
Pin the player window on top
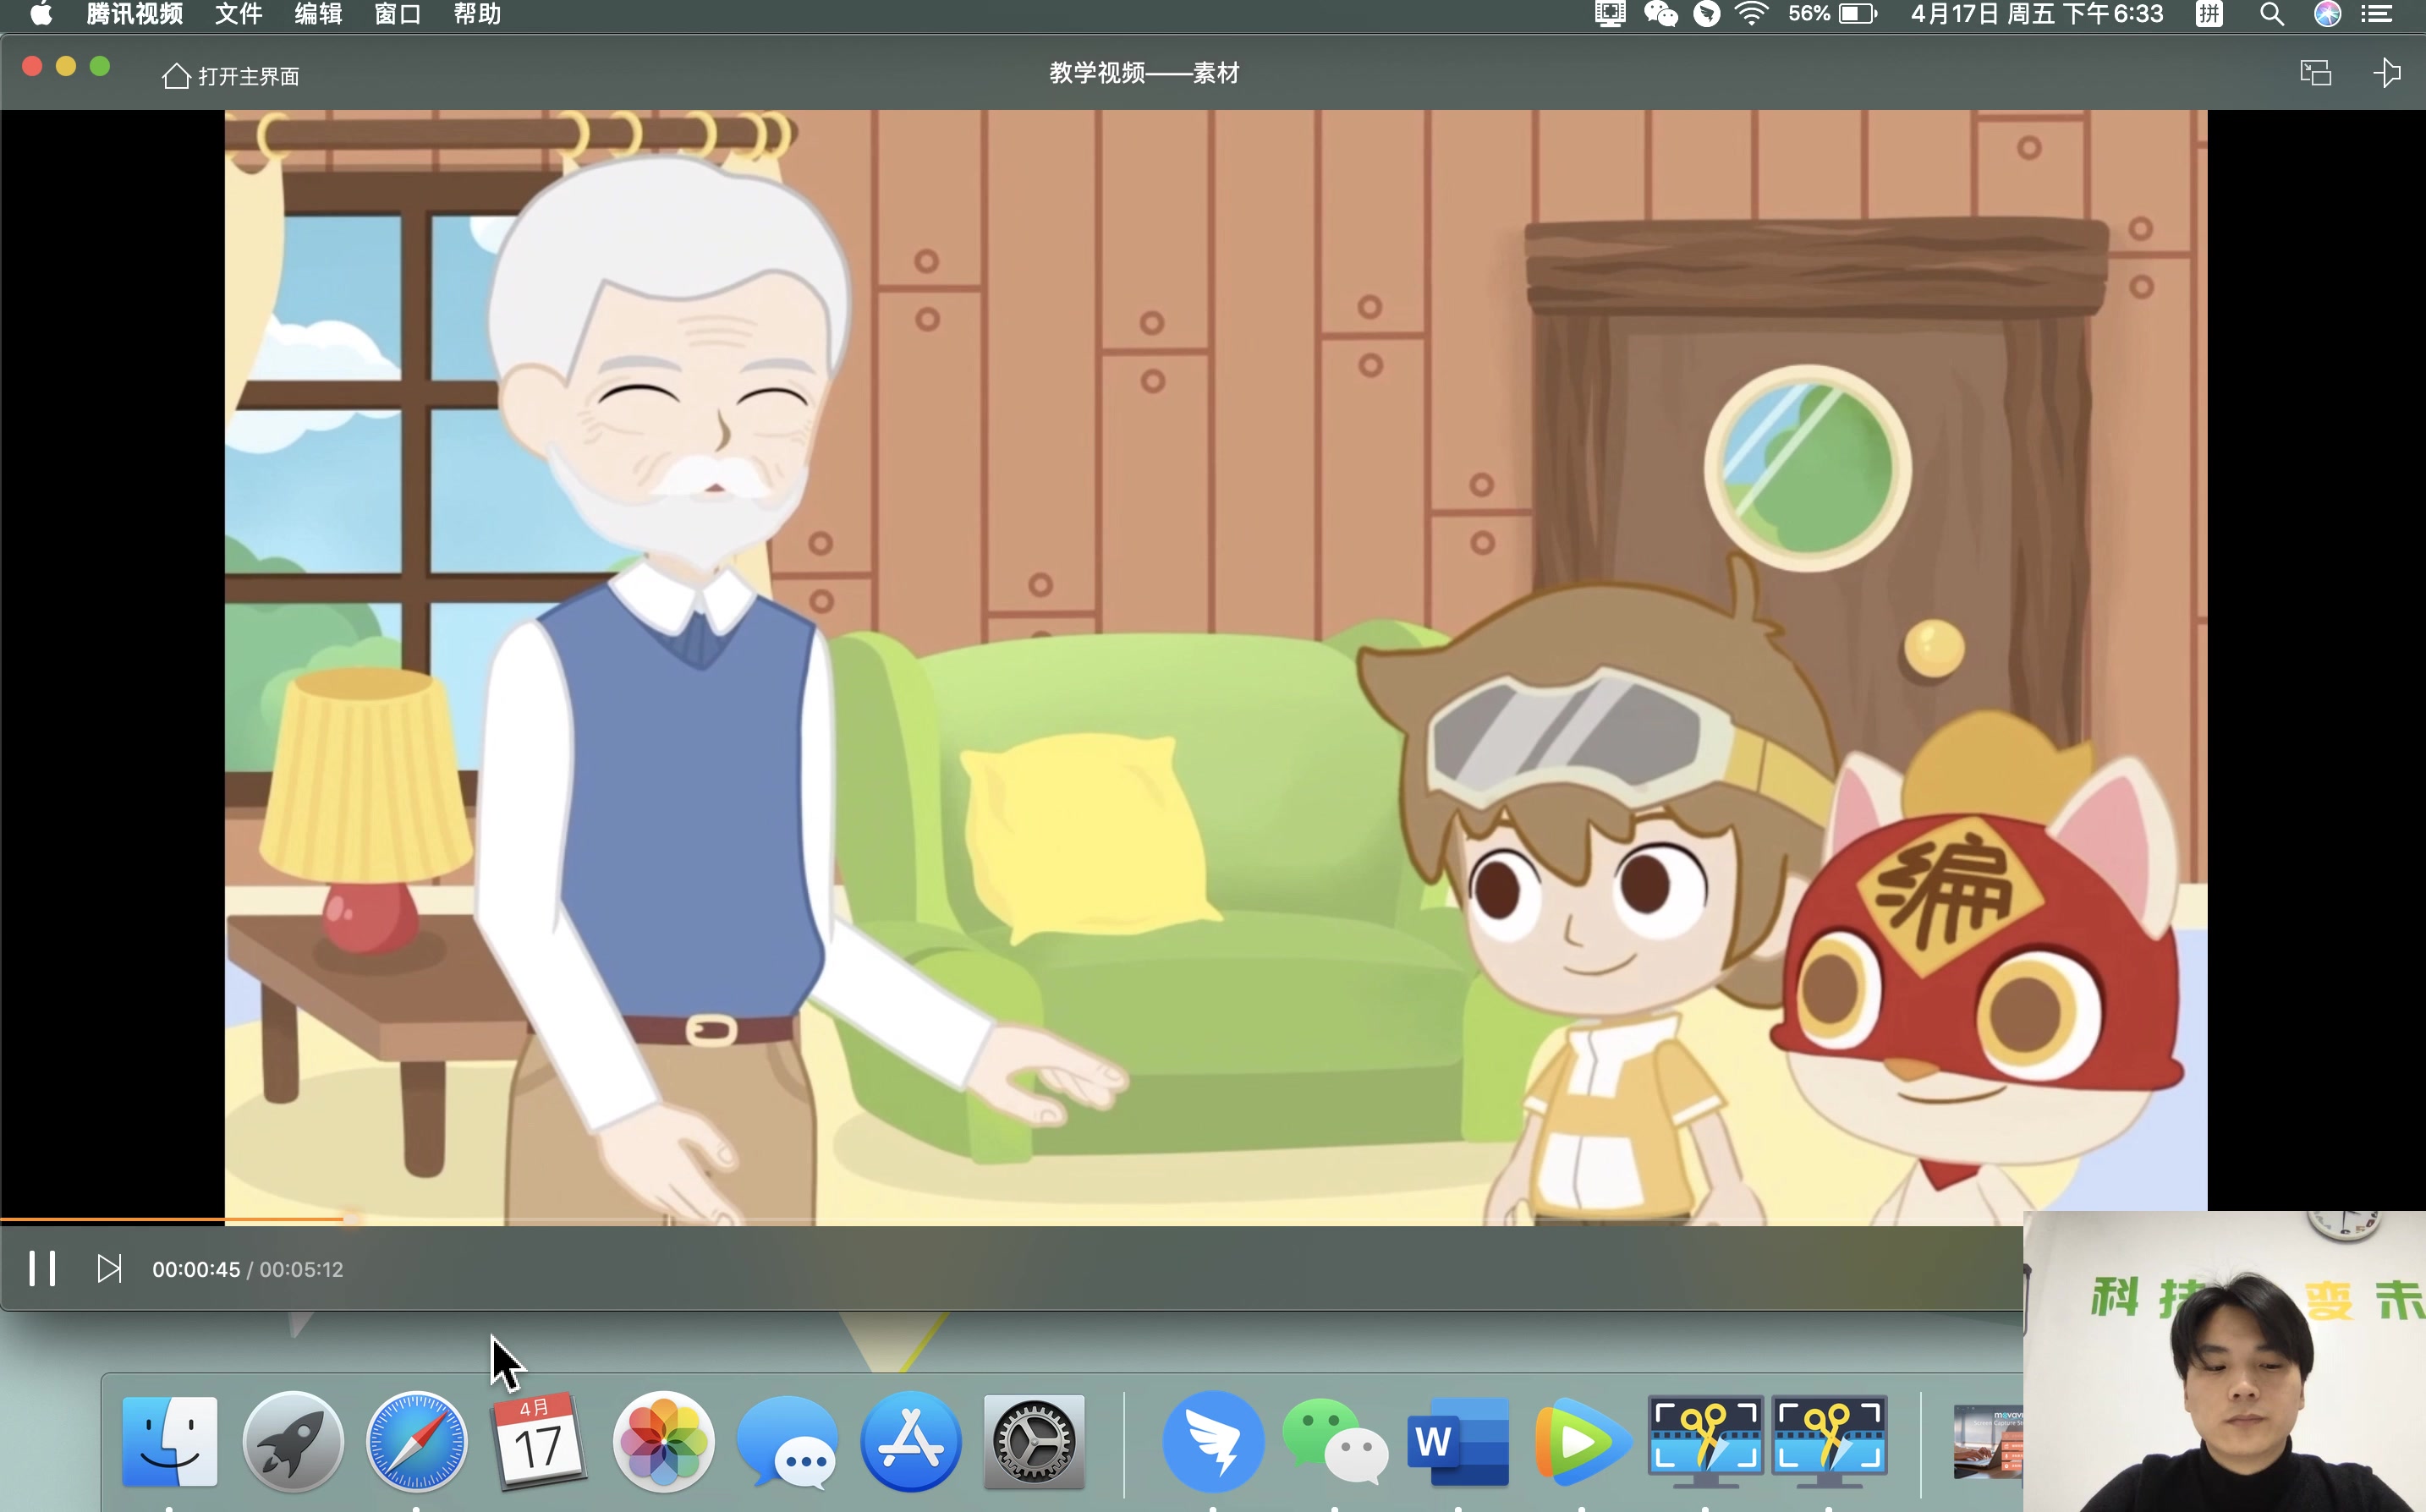(x=2388, y=73)
